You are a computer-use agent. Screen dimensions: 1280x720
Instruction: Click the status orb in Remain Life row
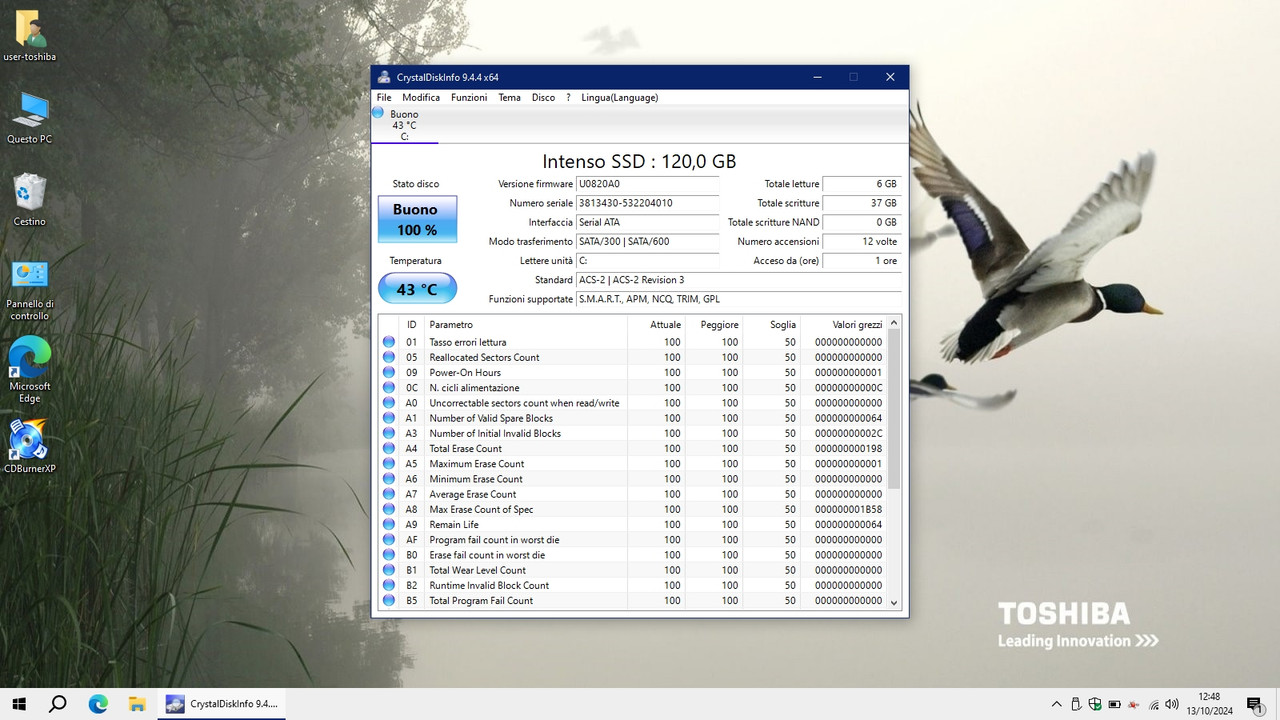389,524
